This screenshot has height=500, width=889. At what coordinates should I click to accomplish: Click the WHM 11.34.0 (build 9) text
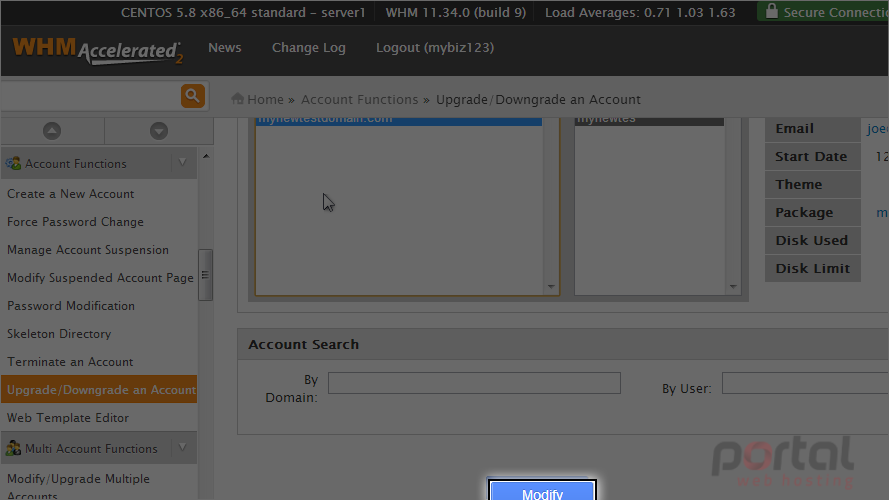[x=456, y=12]
